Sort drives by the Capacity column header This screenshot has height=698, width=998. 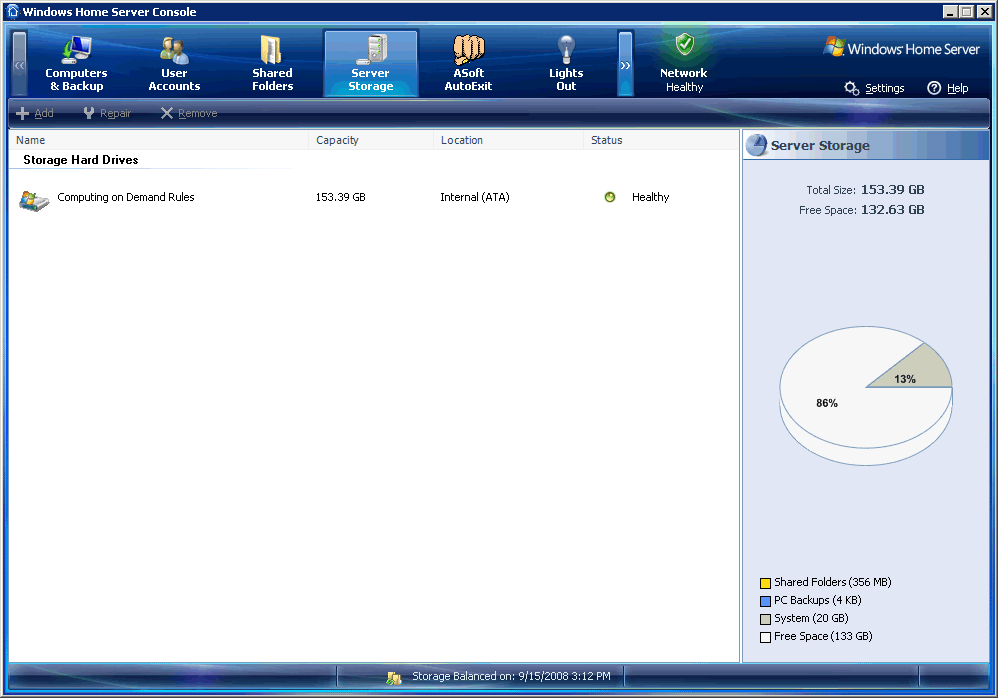pos(371,140)
